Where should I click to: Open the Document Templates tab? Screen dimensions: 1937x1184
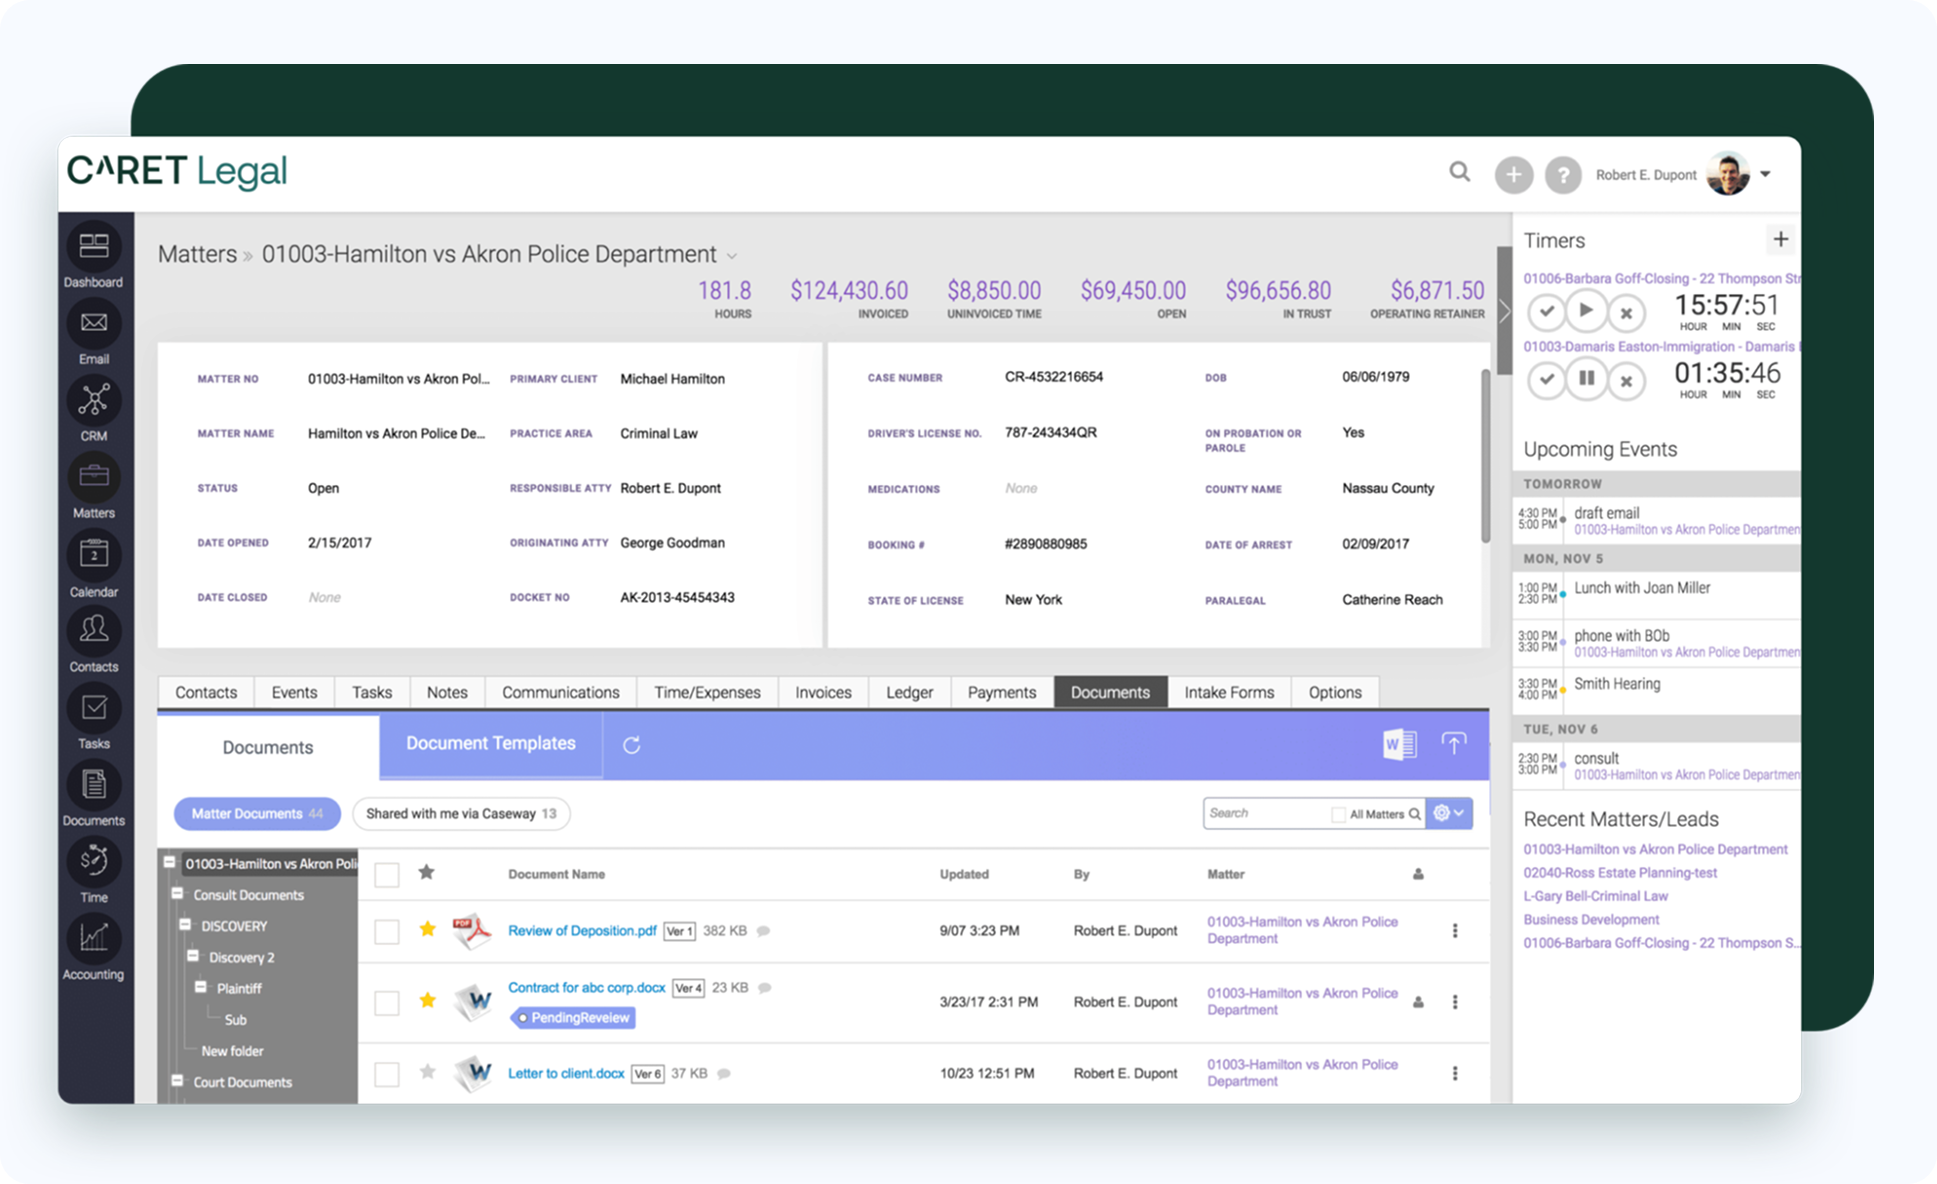click(x=491, y=744)
